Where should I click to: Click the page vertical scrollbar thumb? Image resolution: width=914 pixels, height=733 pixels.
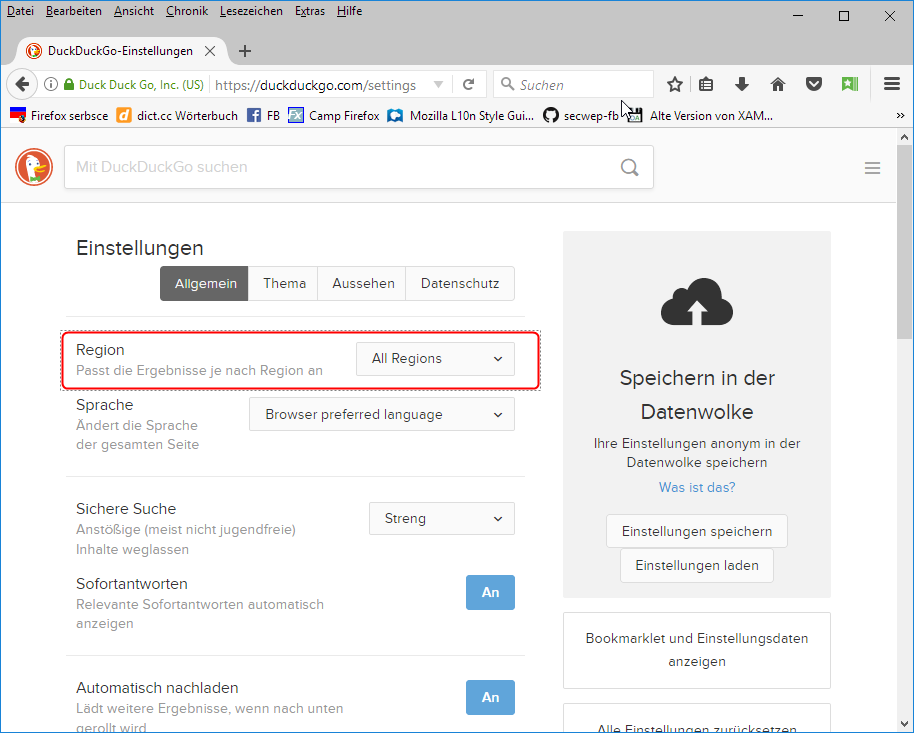(x=904, y=242)
